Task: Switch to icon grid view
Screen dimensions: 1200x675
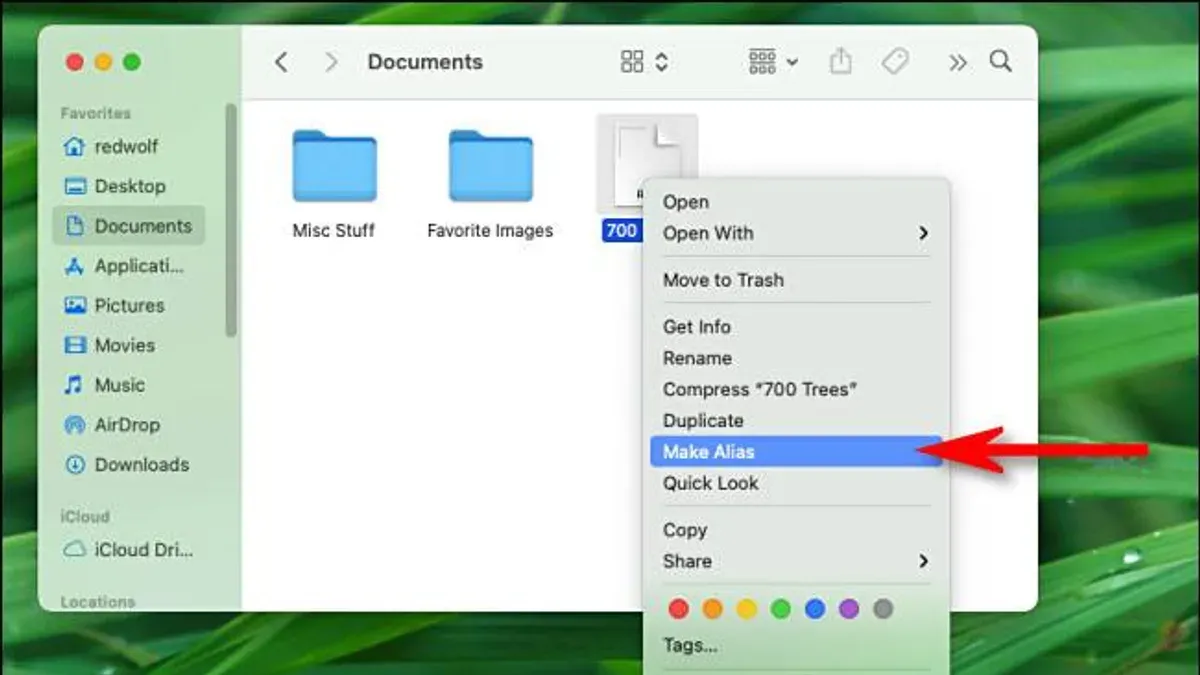Action: click(x=632, y=62)
